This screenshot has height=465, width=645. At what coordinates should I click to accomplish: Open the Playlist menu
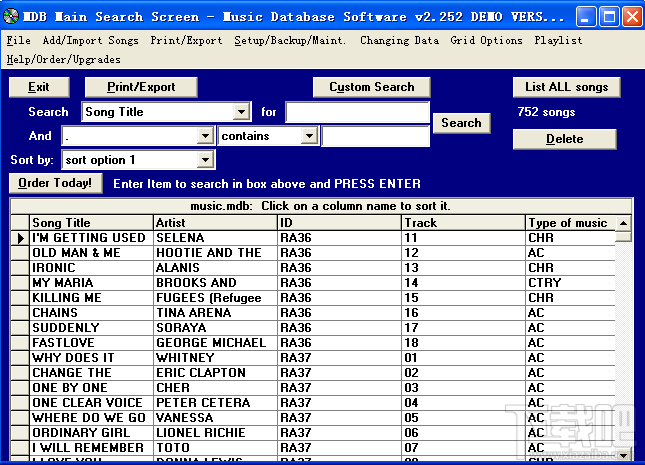click(x=558, y=40)
